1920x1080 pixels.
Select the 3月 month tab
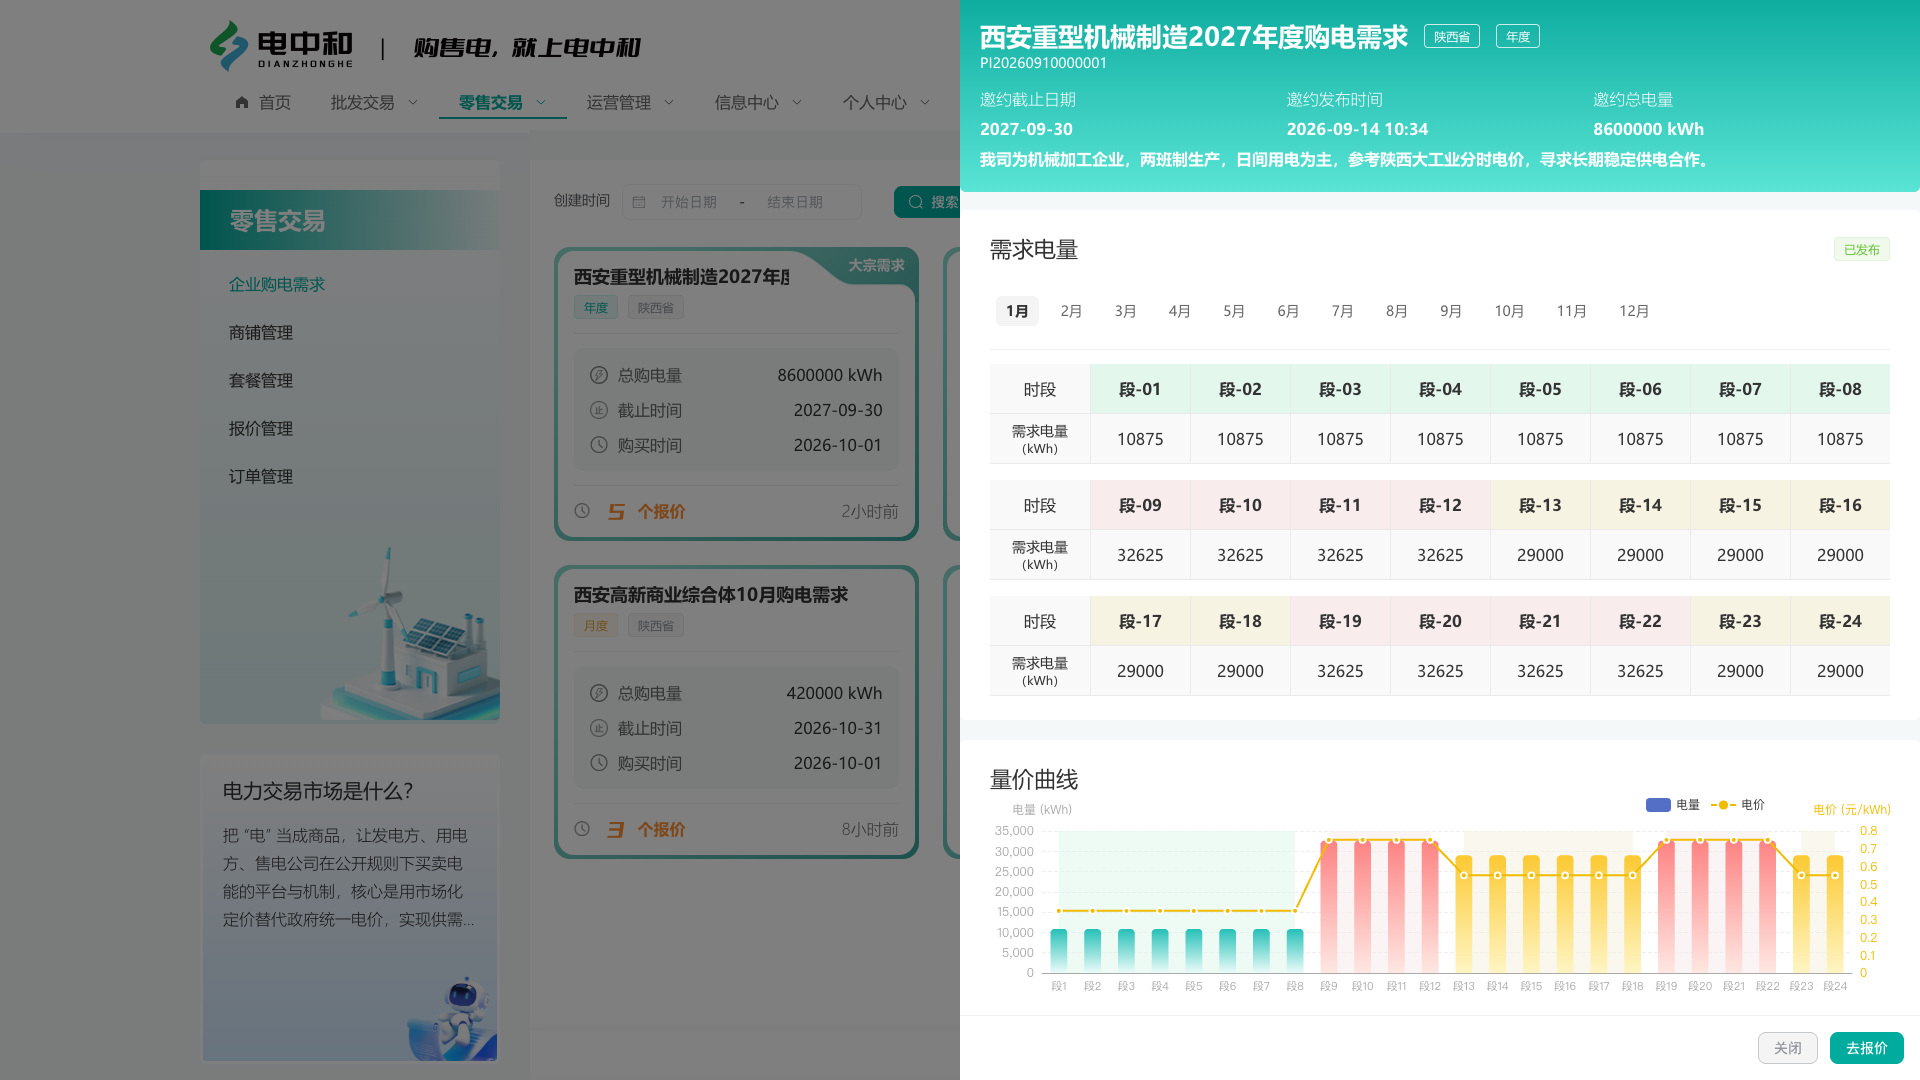1125,311
